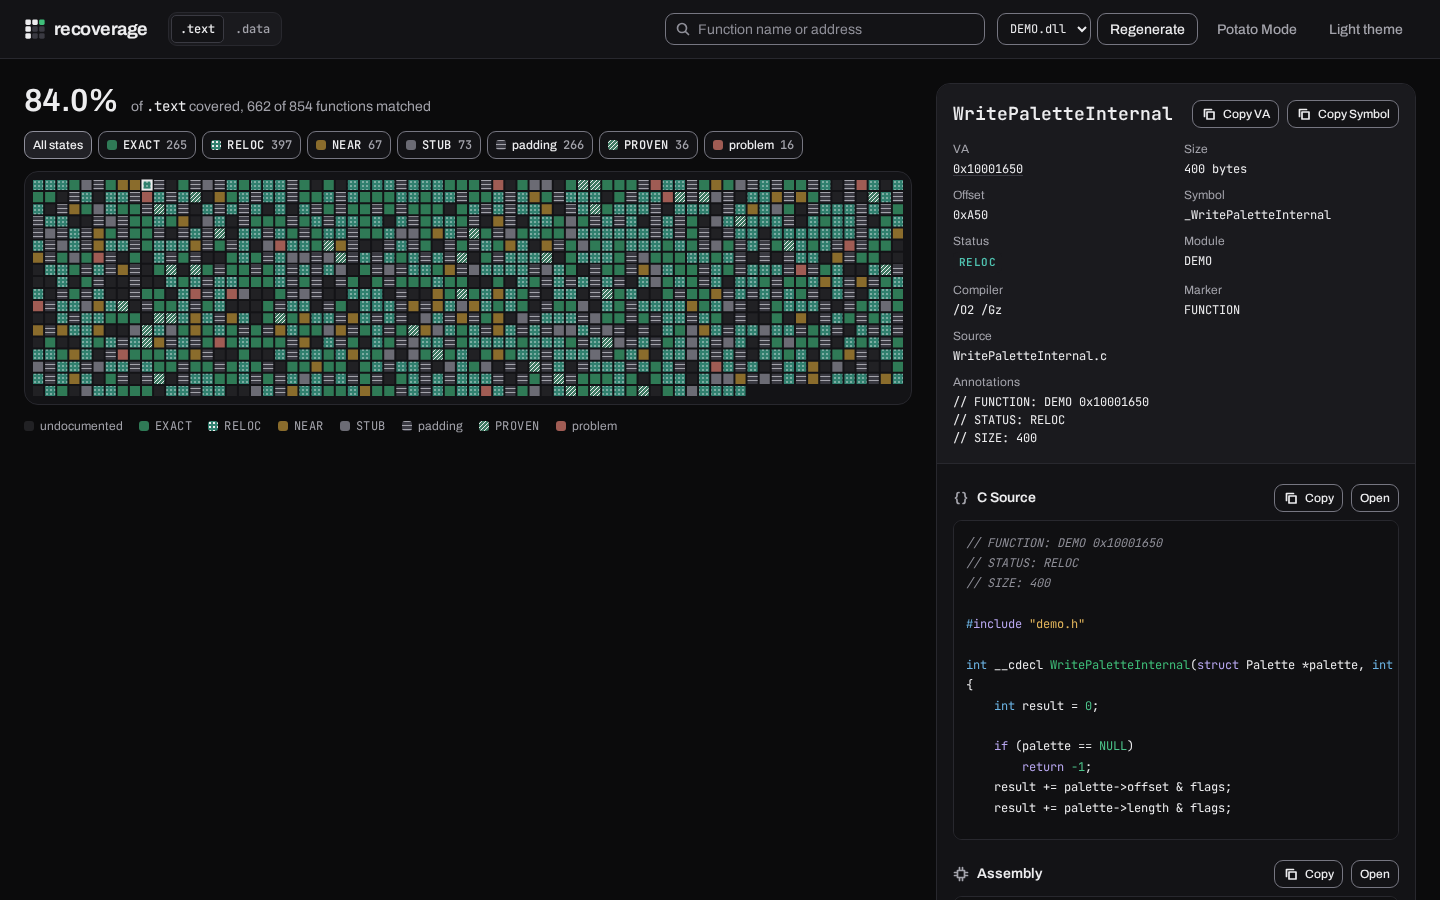Open the C Source file

tap(1375, 498)
